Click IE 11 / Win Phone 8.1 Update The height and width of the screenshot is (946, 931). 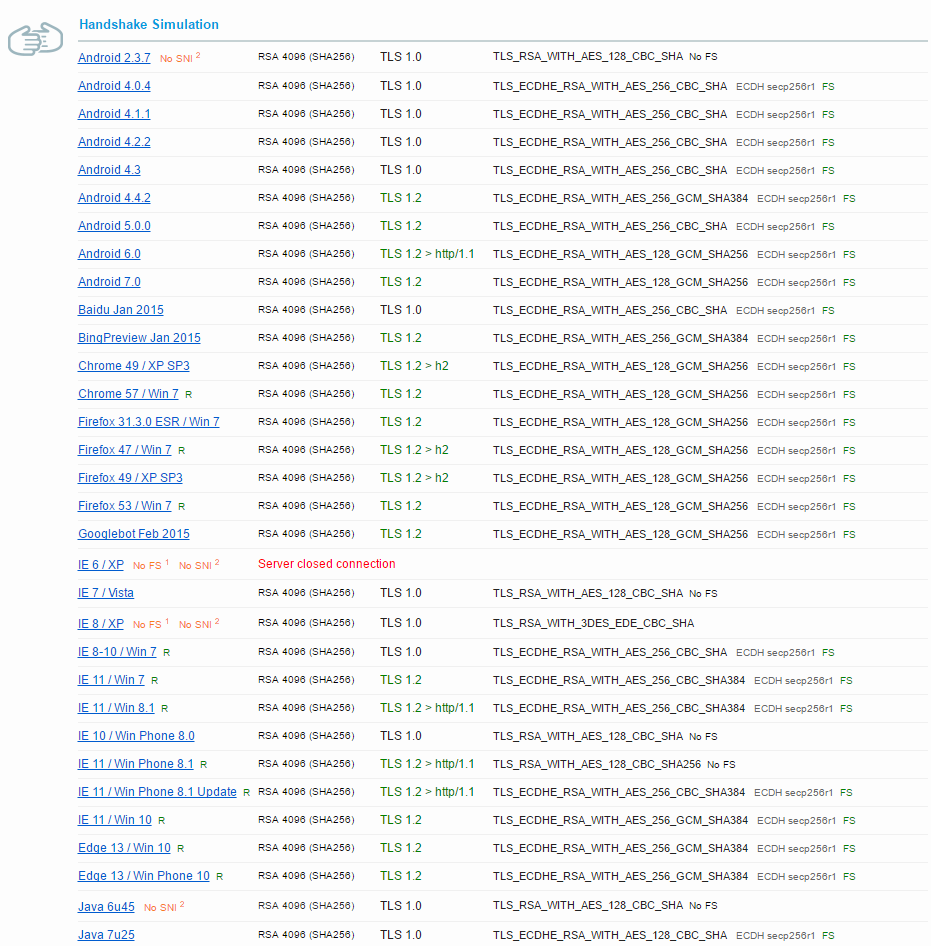coord(157,792)
